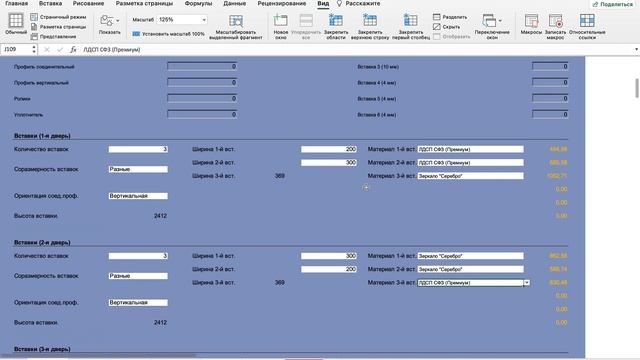Click Вставка 3 (10 мм) value cell
This screenshot has width=640, height=360.
550,66
